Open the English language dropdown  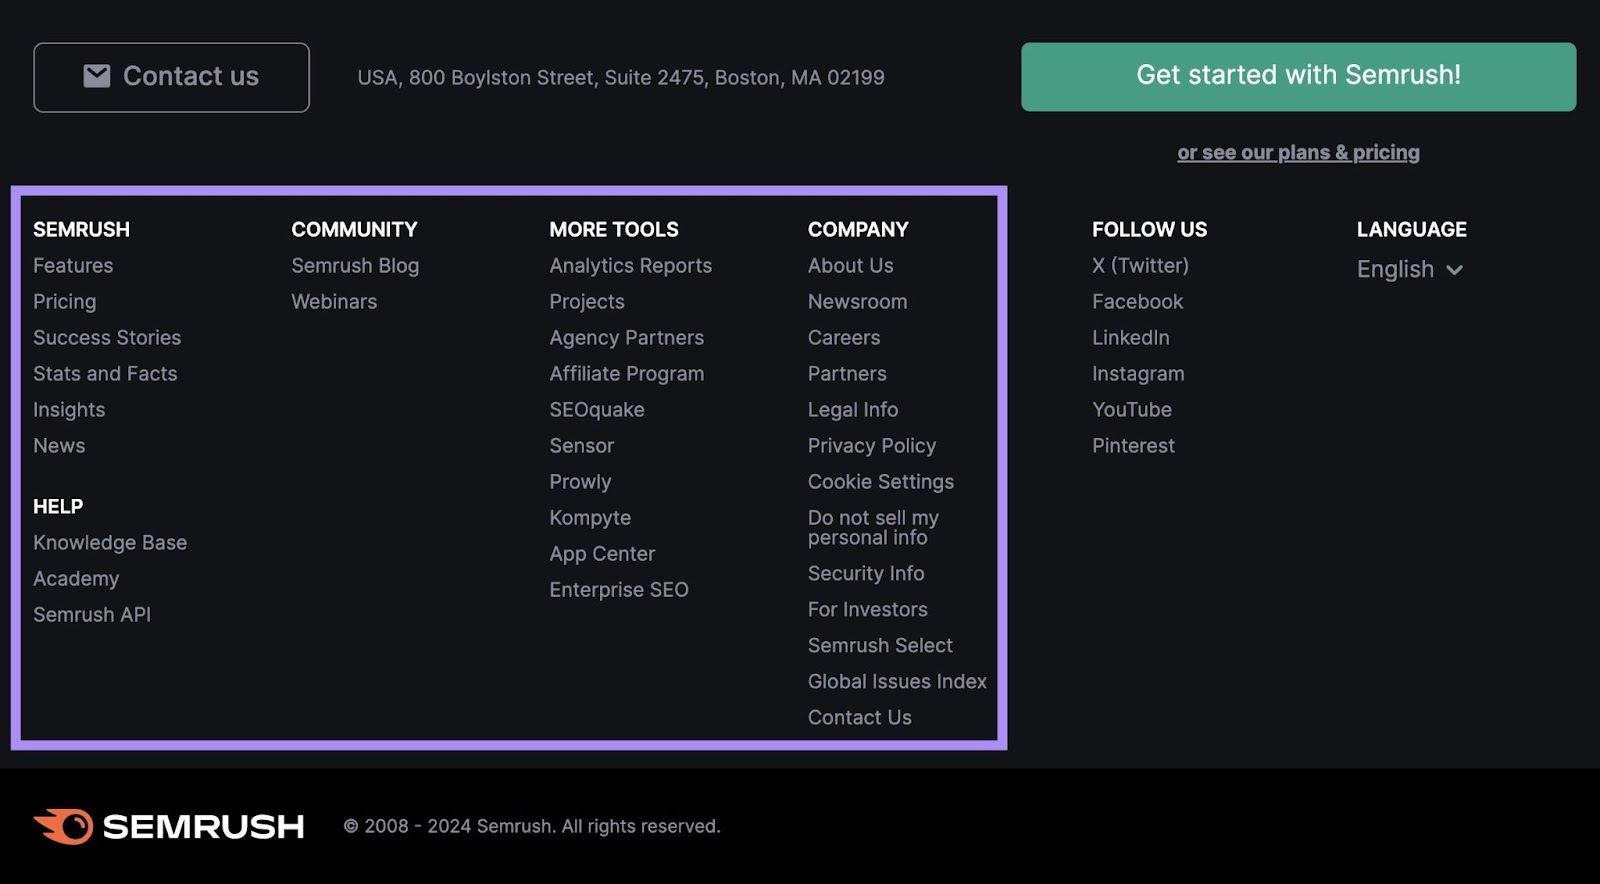[x=1410, y=269]
